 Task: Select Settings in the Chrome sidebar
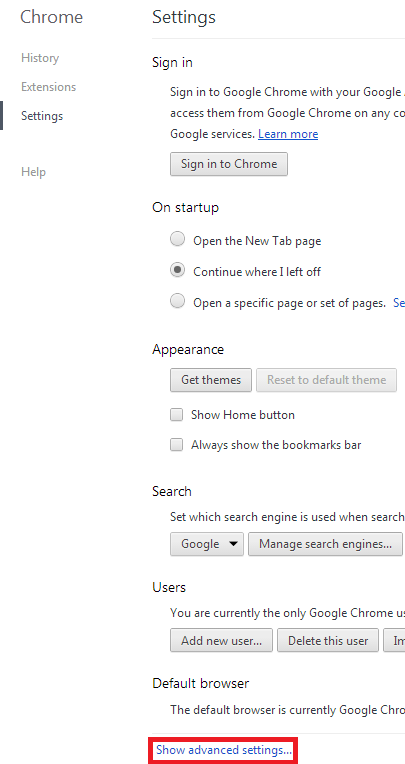tap(42, 116)
